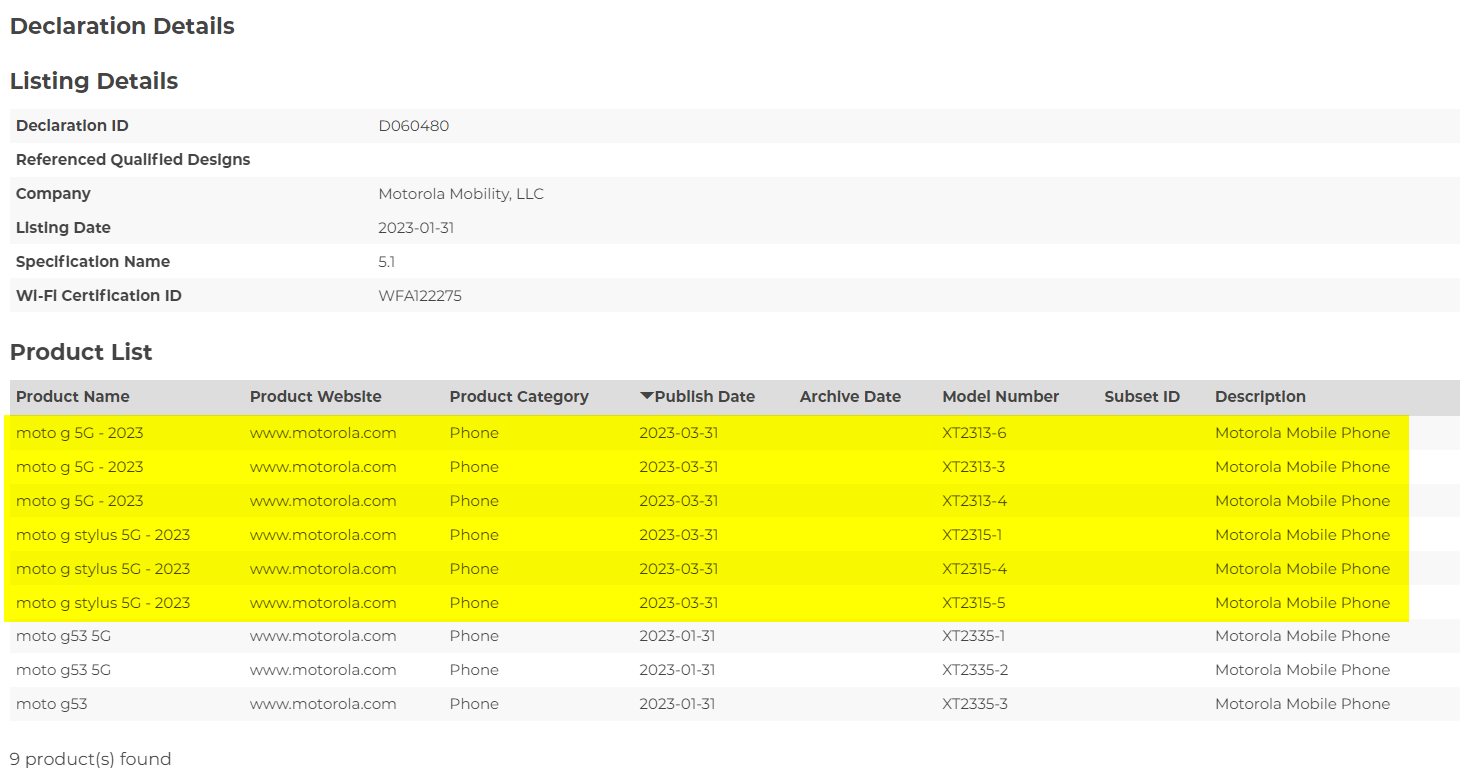
Task: Click the Publish Date sort arrow
Action: pyautogui.click(x=645, y=397)
